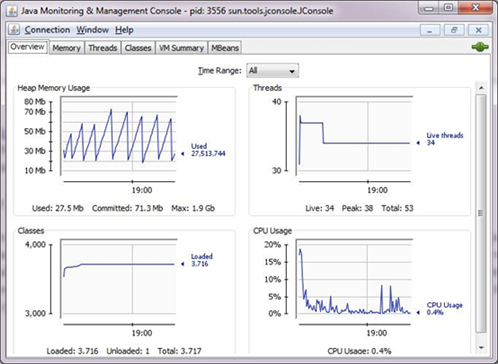Click the 'Time Range:' label
This screenshot has width=498, height=364.
220,71
